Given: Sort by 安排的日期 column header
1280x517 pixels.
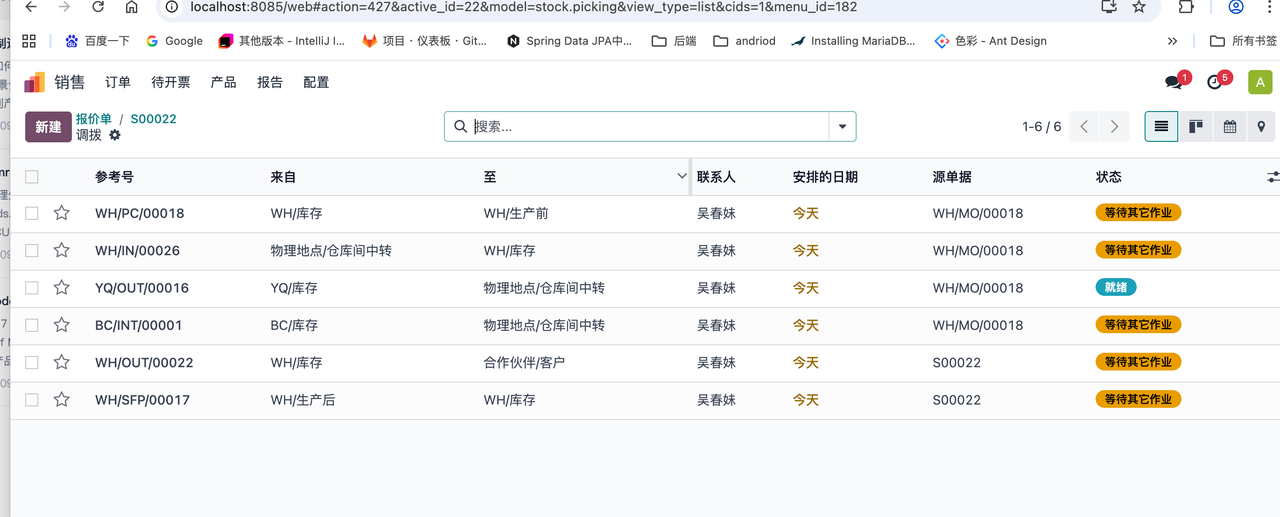Looking at the screenshot, I should (x=825, y=177).
